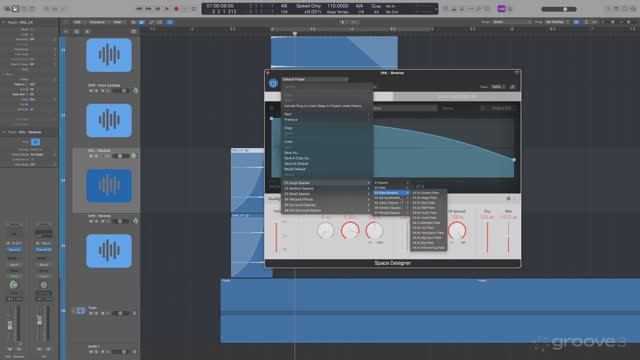Click the Add Track plus button

point(66,31)
